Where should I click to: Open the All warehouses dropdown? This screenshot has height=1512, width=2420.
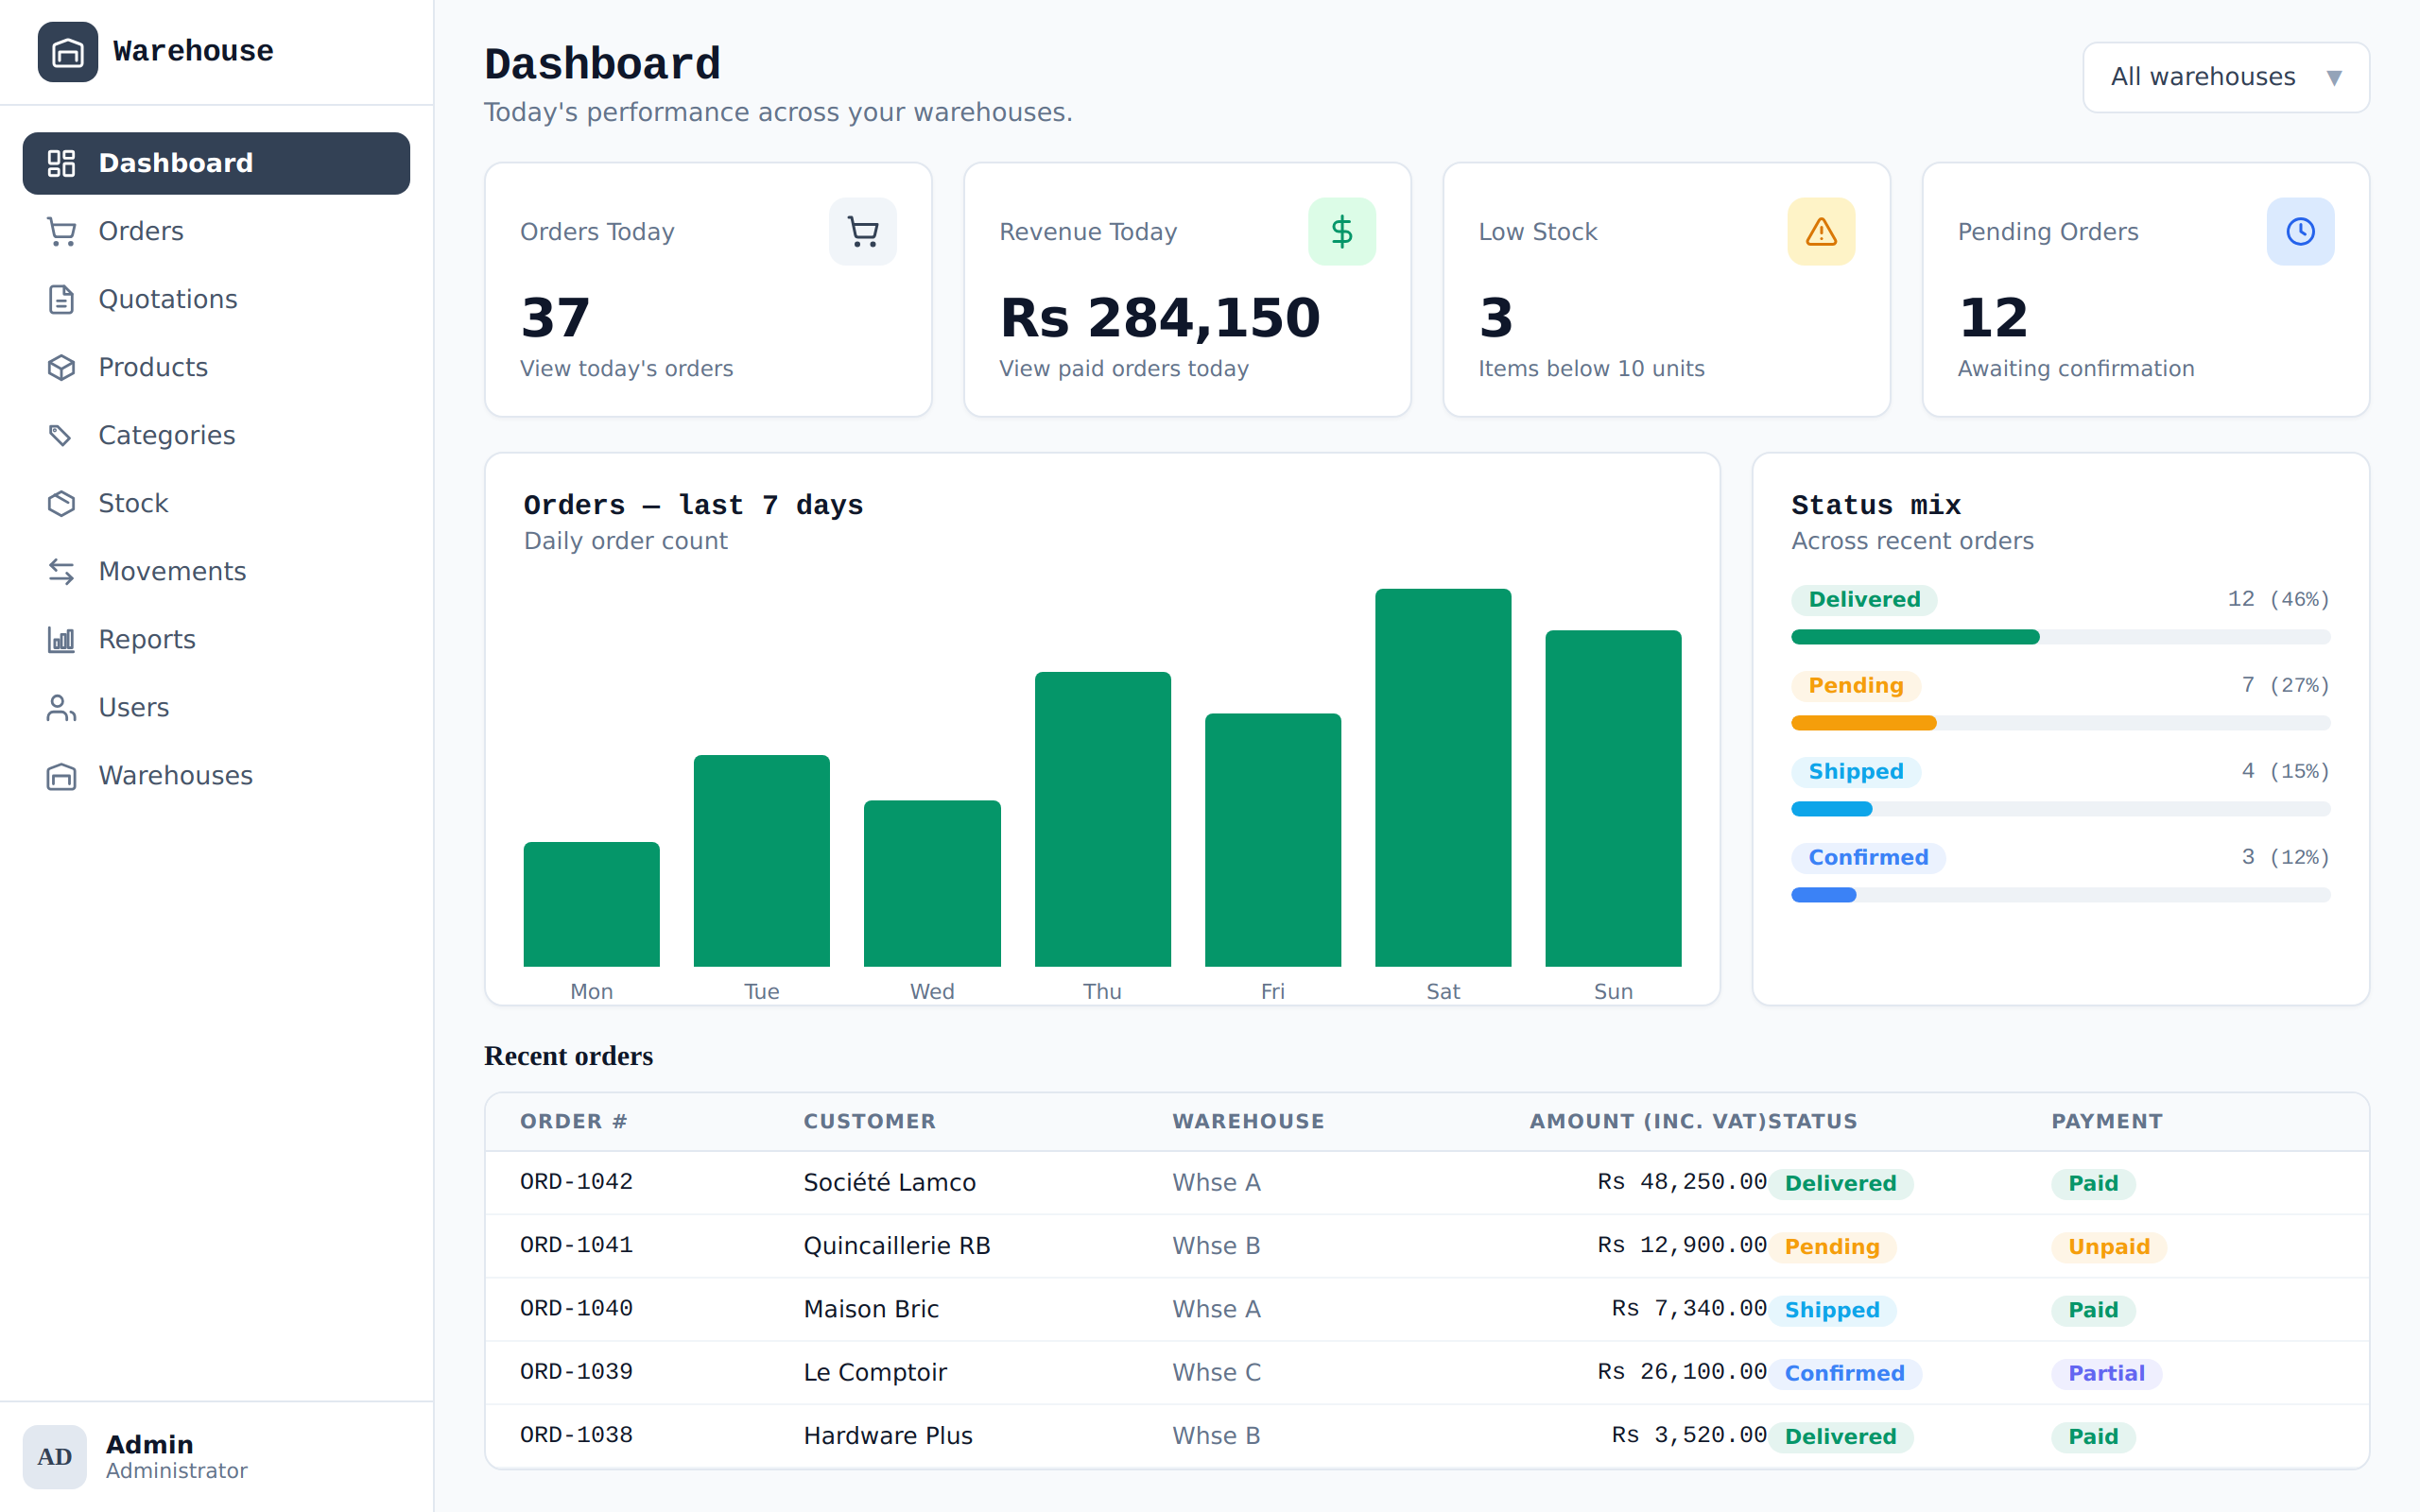pos(2226,77)
